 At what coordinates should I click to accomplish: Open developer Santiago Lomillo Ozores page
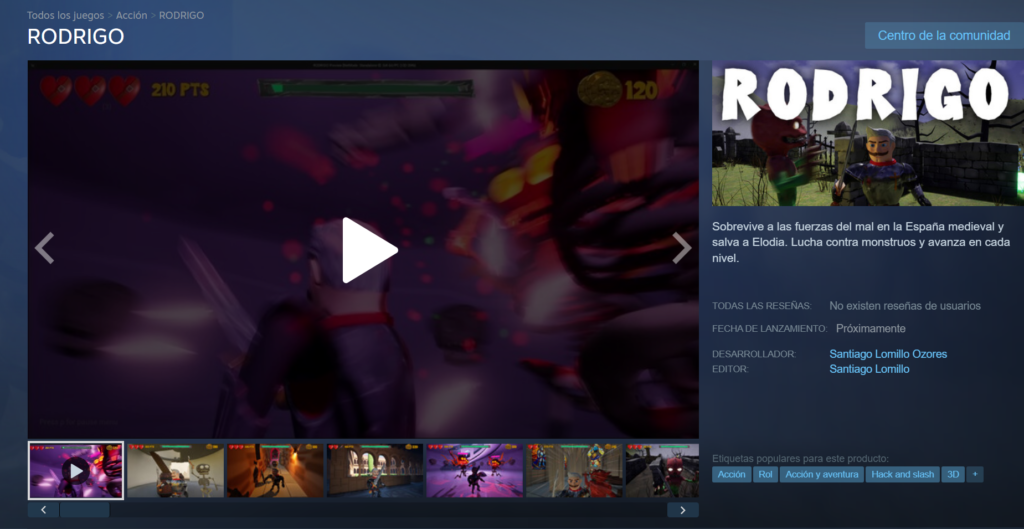pyautogui.click(x=888, y=354)
